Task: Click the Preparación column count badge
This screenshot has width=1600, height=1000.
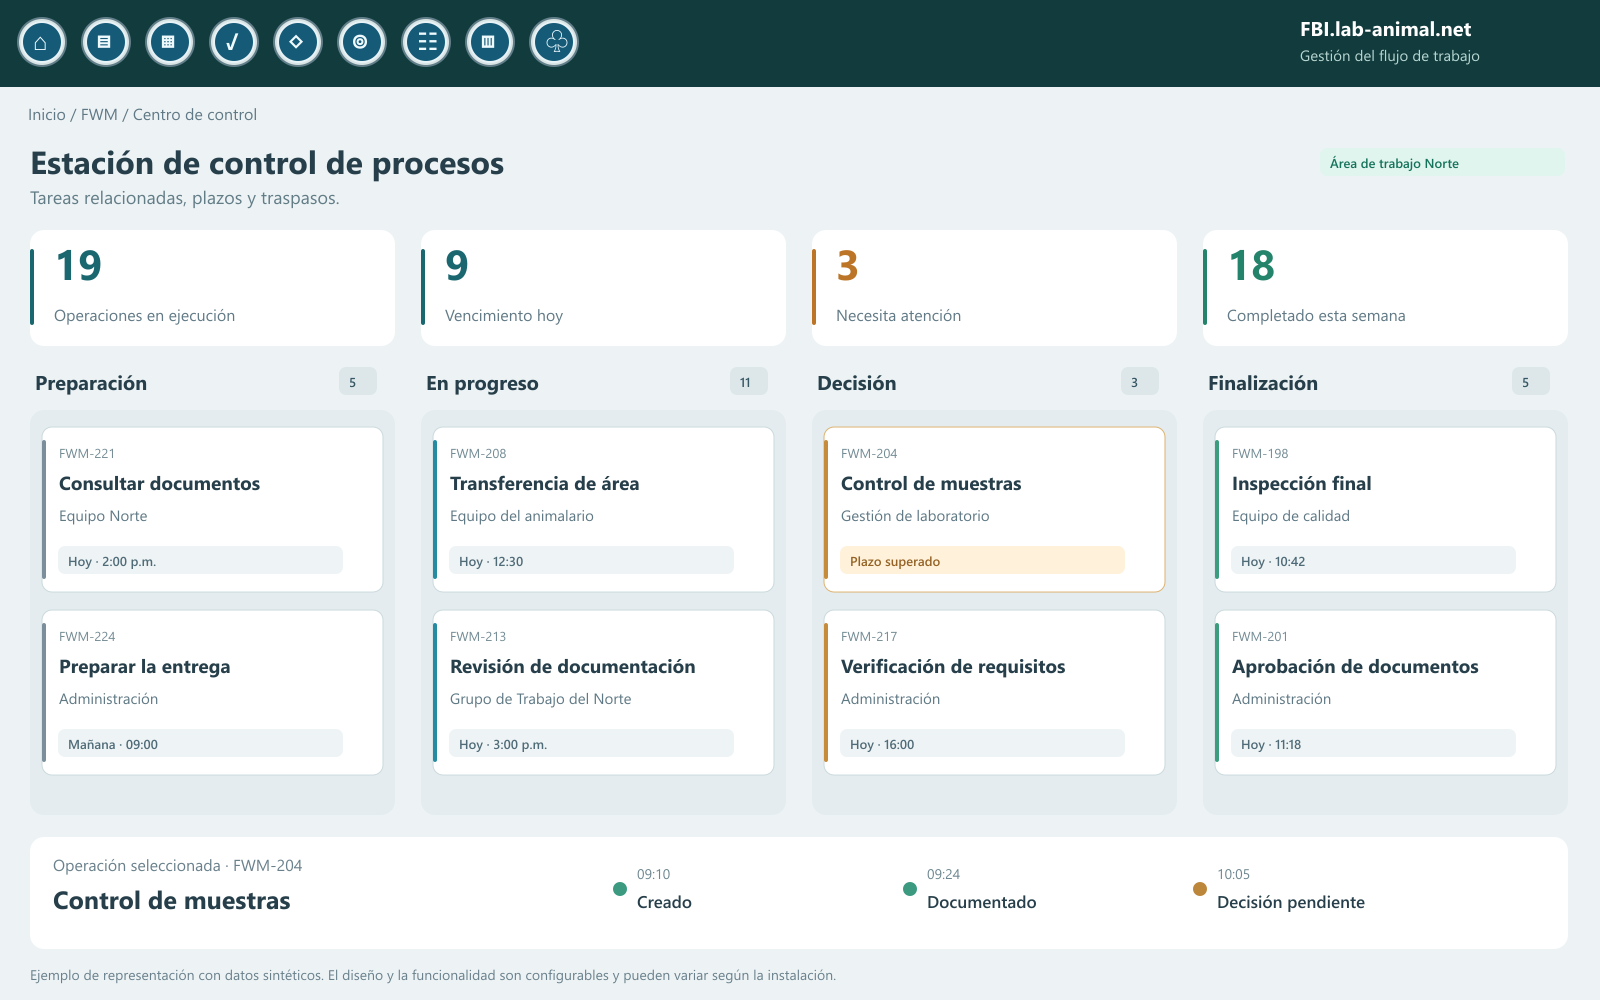Action: coord(357,382)
